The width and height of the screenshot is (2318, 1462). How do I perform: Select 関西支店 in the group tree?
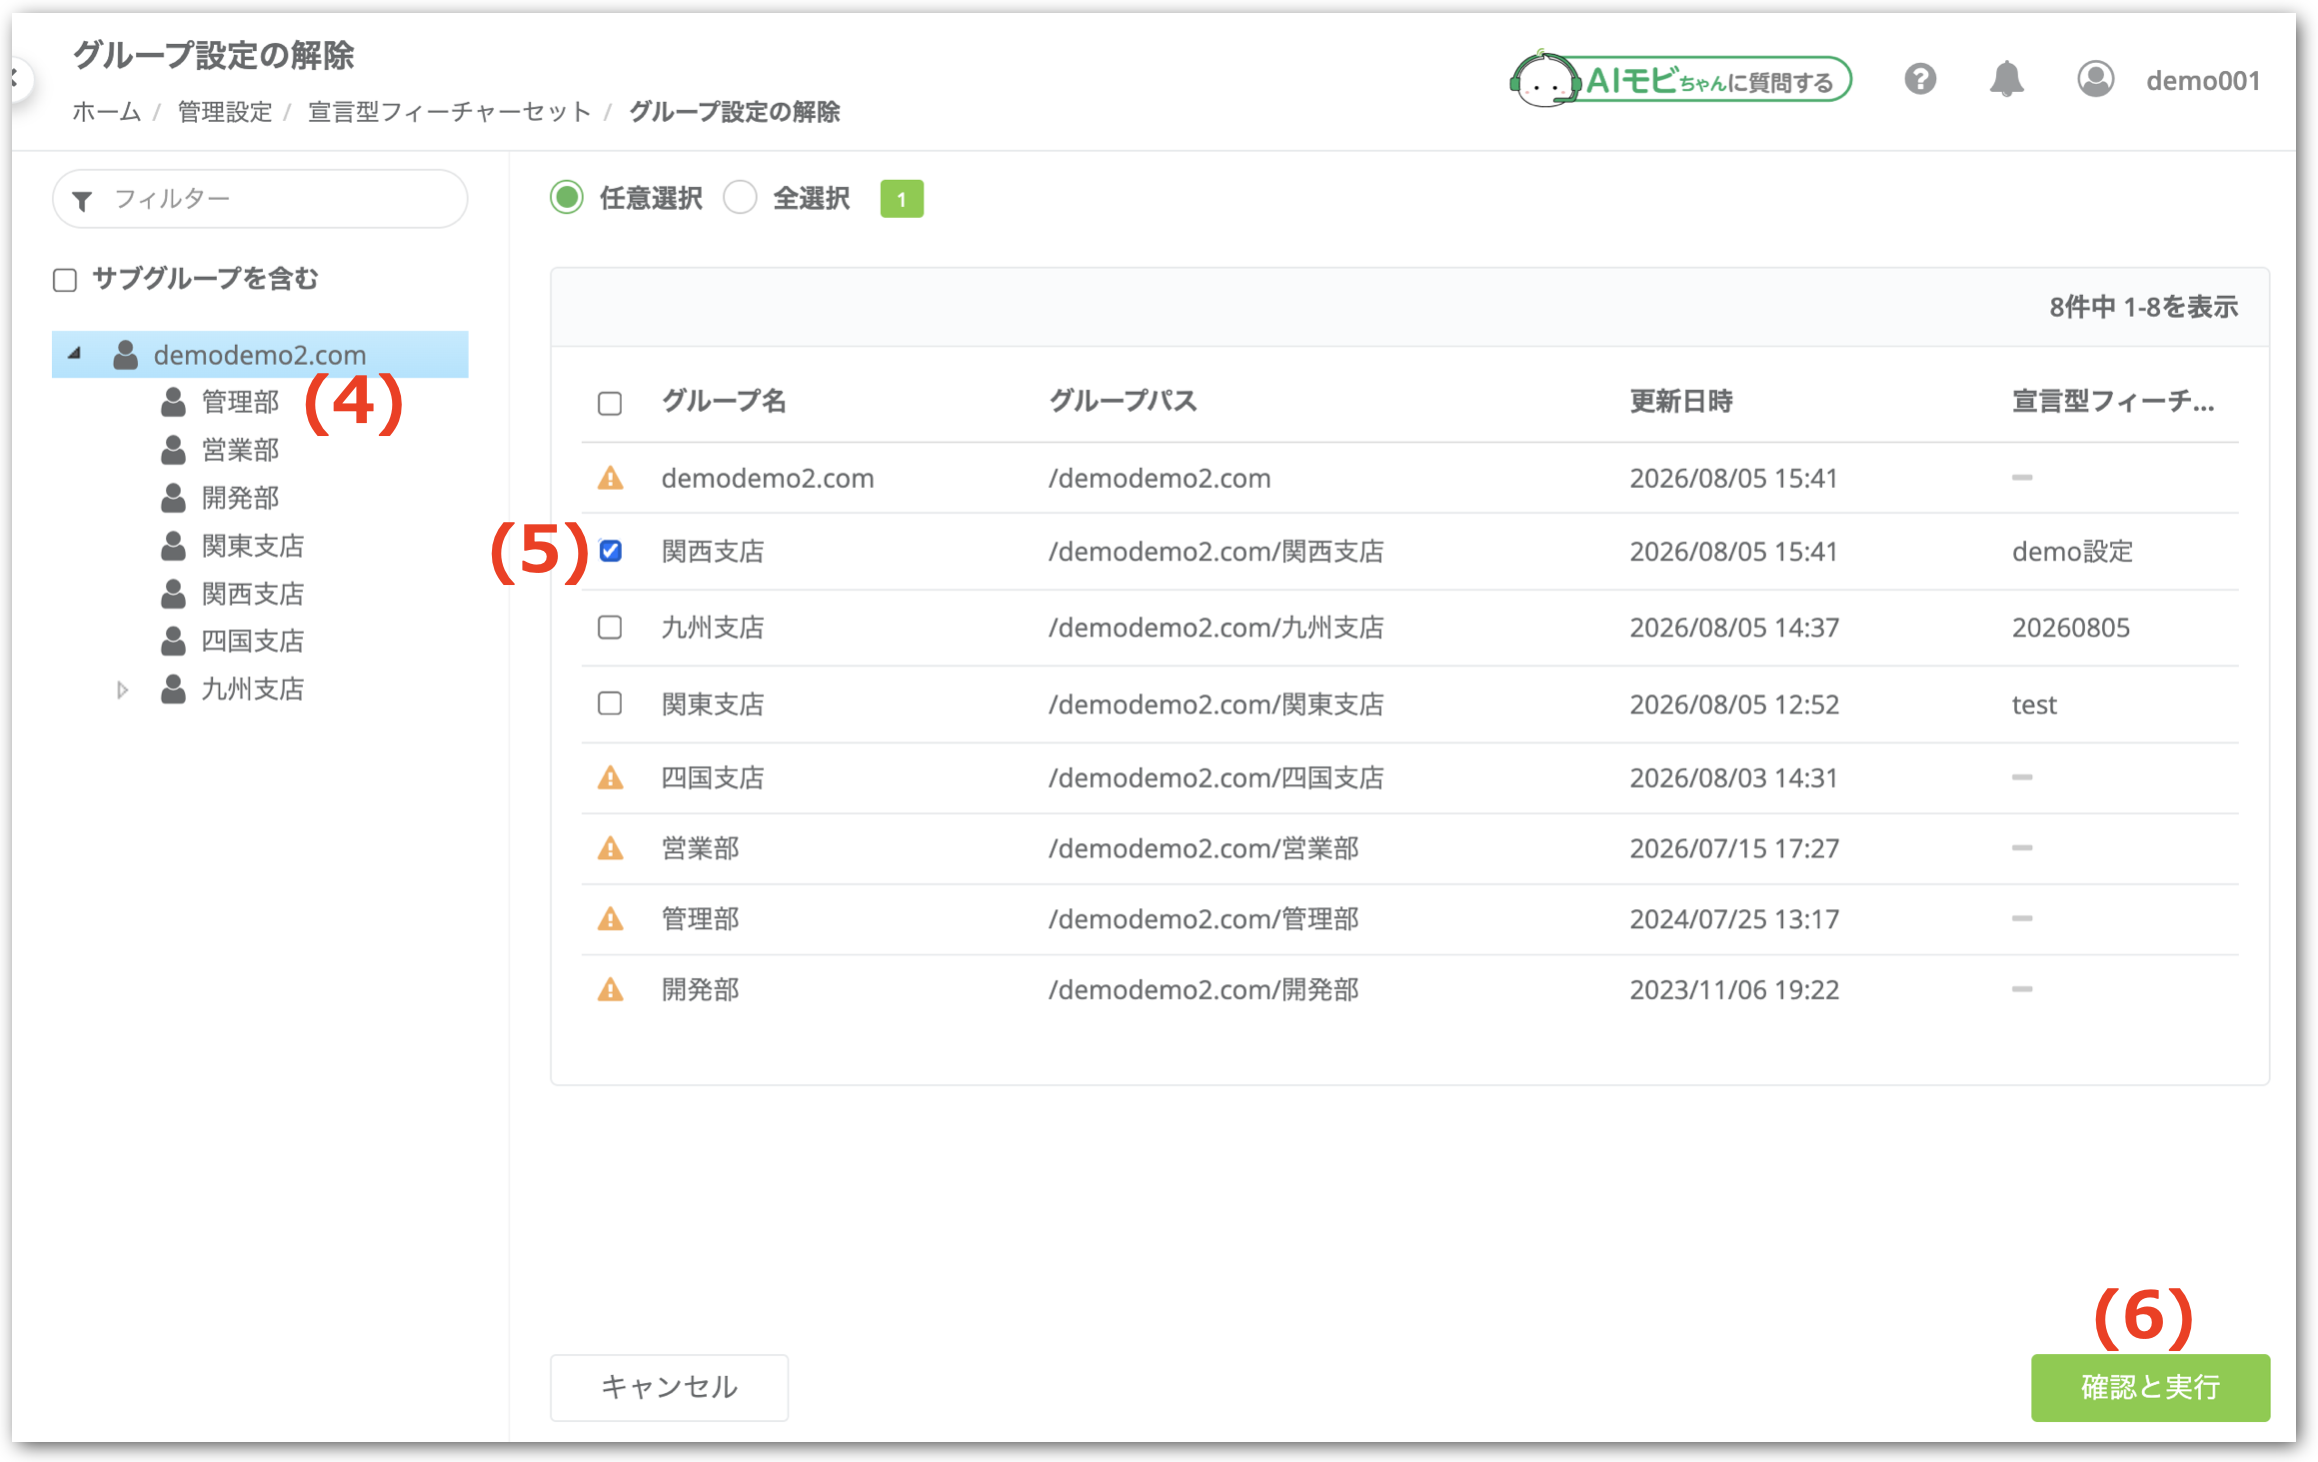click(253, 593)
